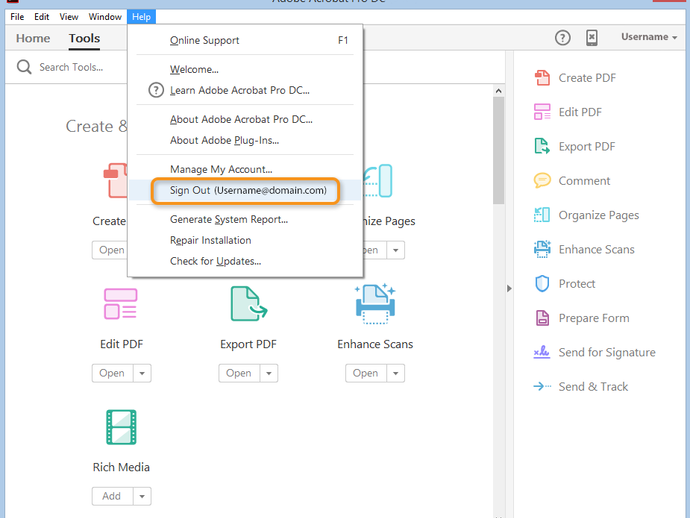
Task: Choose Online Support from Help menu
Action: coord(245,40)
